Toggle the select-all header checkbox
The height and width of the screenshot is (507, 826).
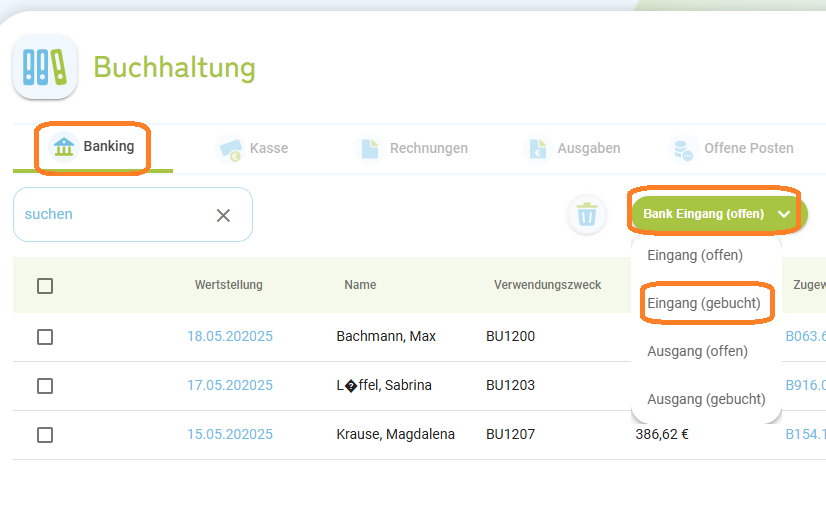point(45,286)
